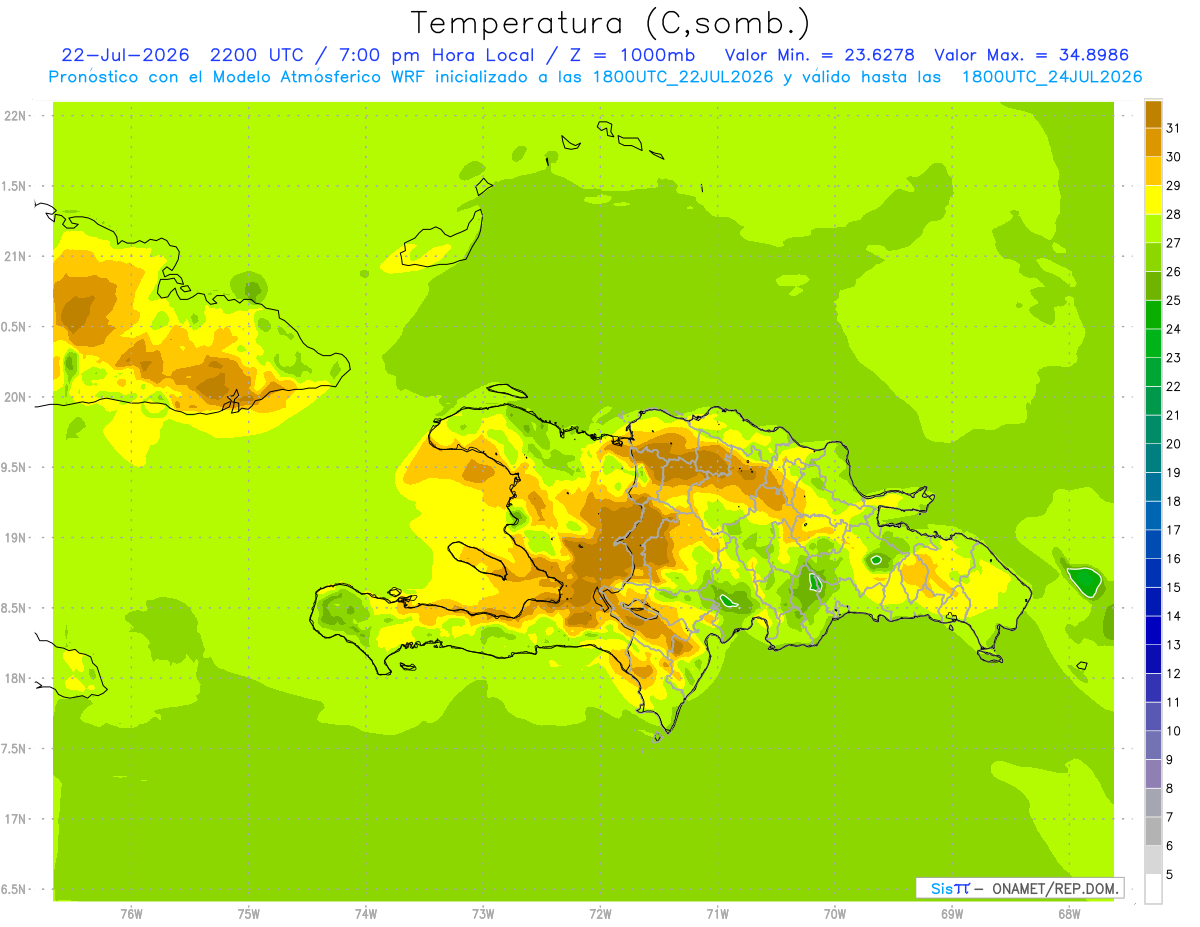Image resolution: width=1200 pixels, height=927 pixels.
Task: Select legend color band between 26 and 27
Action: (x=1153, y=257)
